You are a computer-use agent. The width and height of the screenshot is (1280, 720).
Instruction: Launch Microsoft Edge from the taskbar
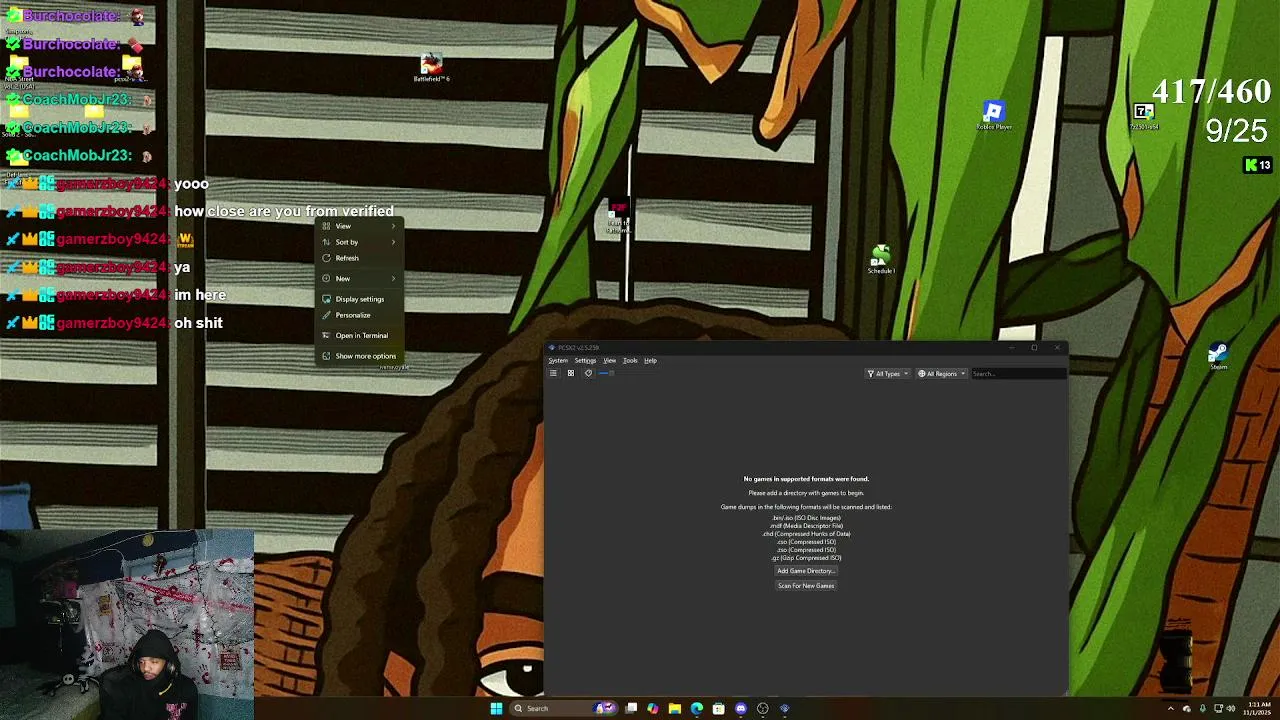point(697,708)
